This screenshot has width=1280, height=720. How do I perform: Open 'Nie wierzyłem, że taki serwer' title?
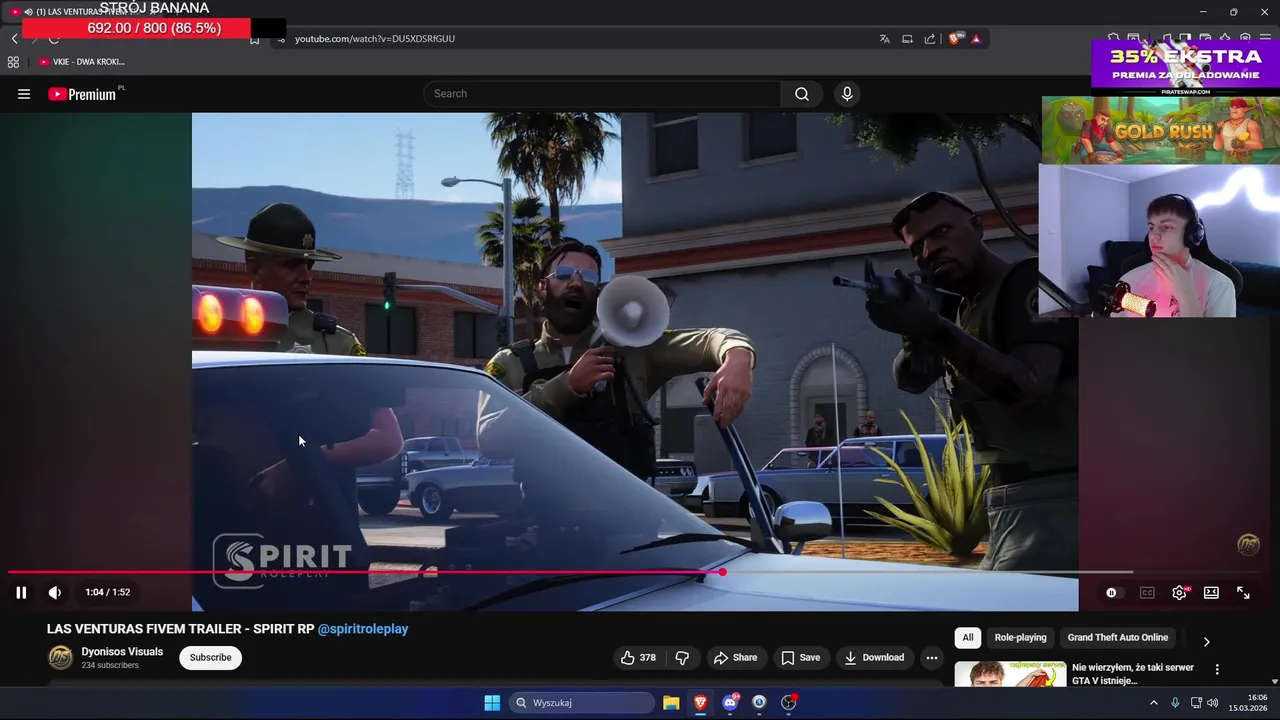point(1132,674)
